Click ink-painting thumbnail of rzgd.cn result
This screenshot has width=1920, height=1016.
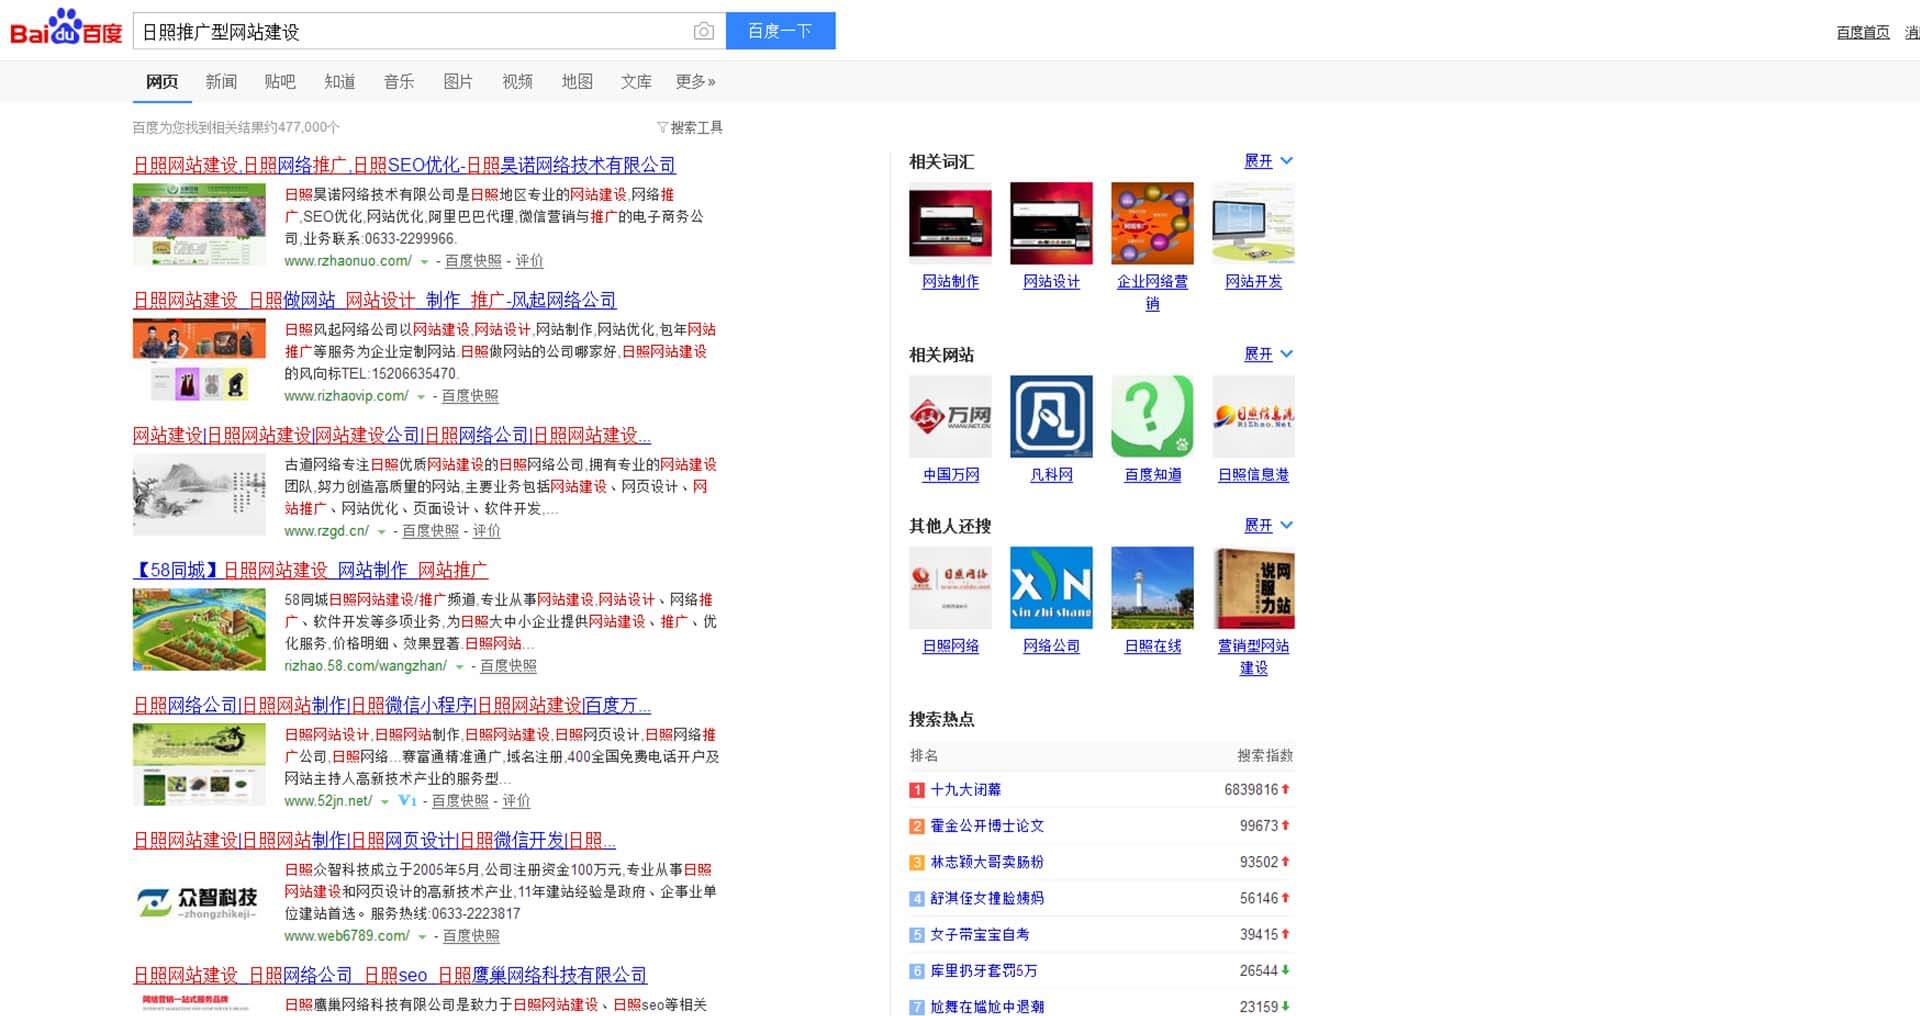199,494
